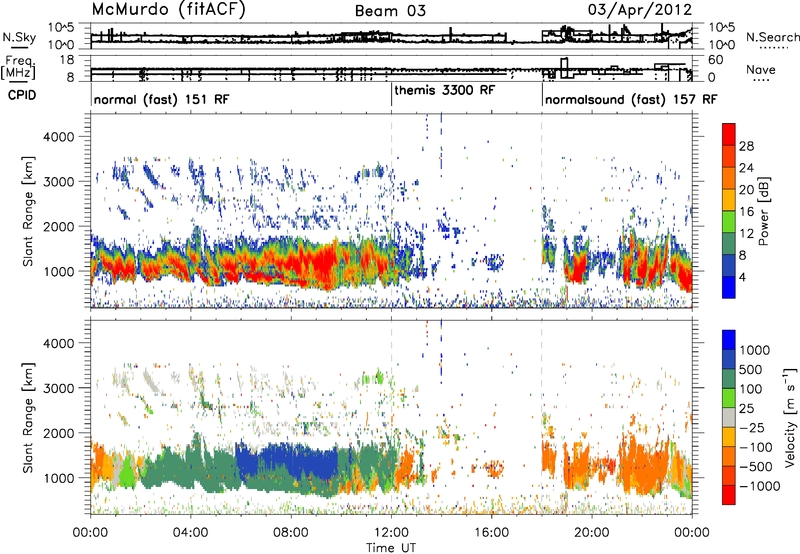Click the Time UT axis title
The height and width of the screenshot is (554, 800).
point(391,548)
